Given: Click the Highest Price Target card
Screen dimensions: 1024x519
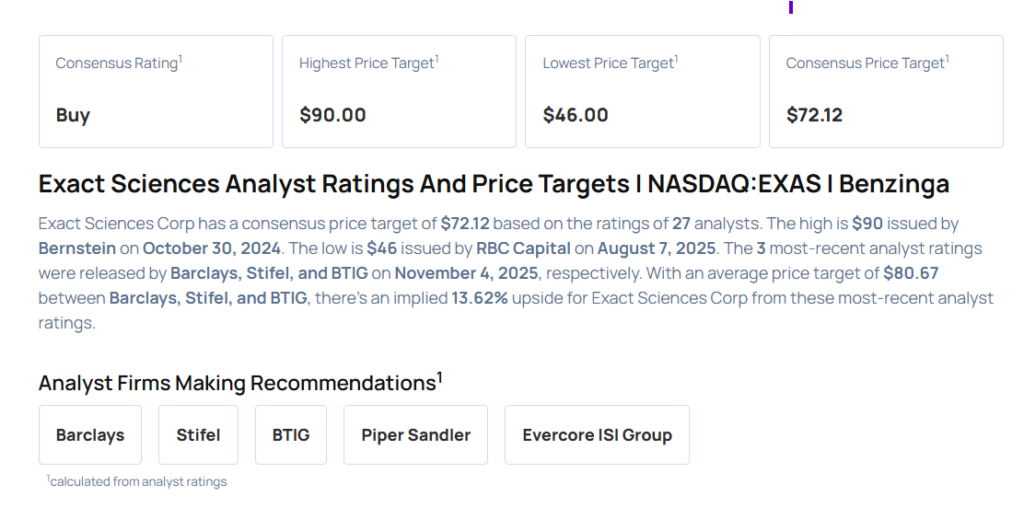Looking at the screenshot, I should point(399,91).
